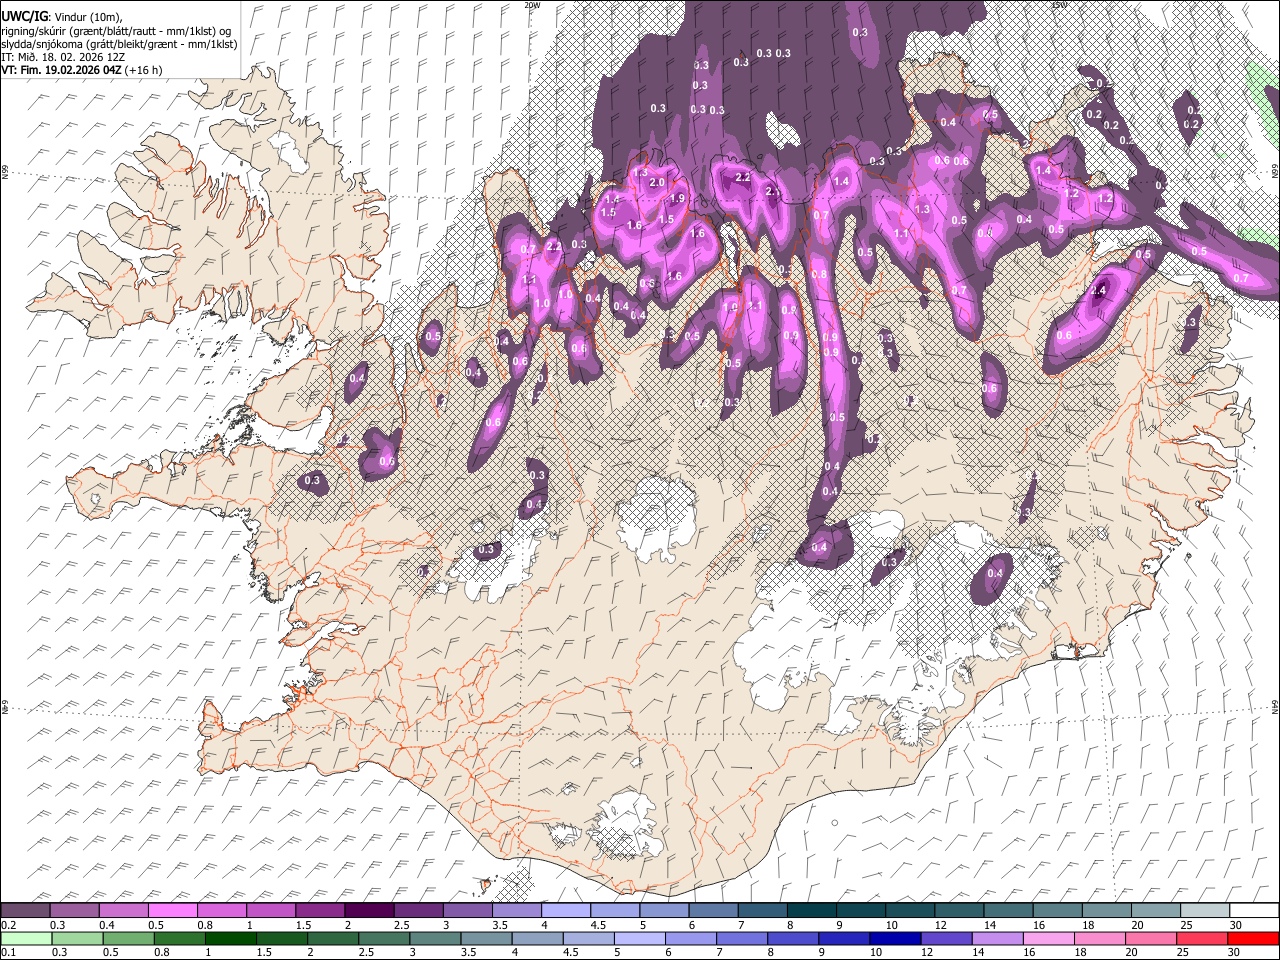Click the '0.2' label in the upper legend row
This screenshot has height=960, width=1280.
[7, 925]
